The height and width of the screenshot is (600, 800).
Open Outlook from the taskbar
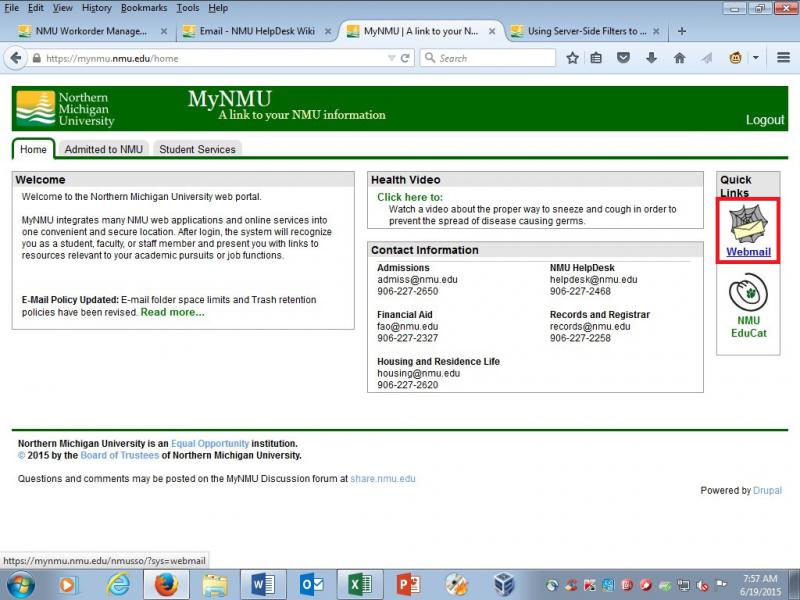[311, 585]
